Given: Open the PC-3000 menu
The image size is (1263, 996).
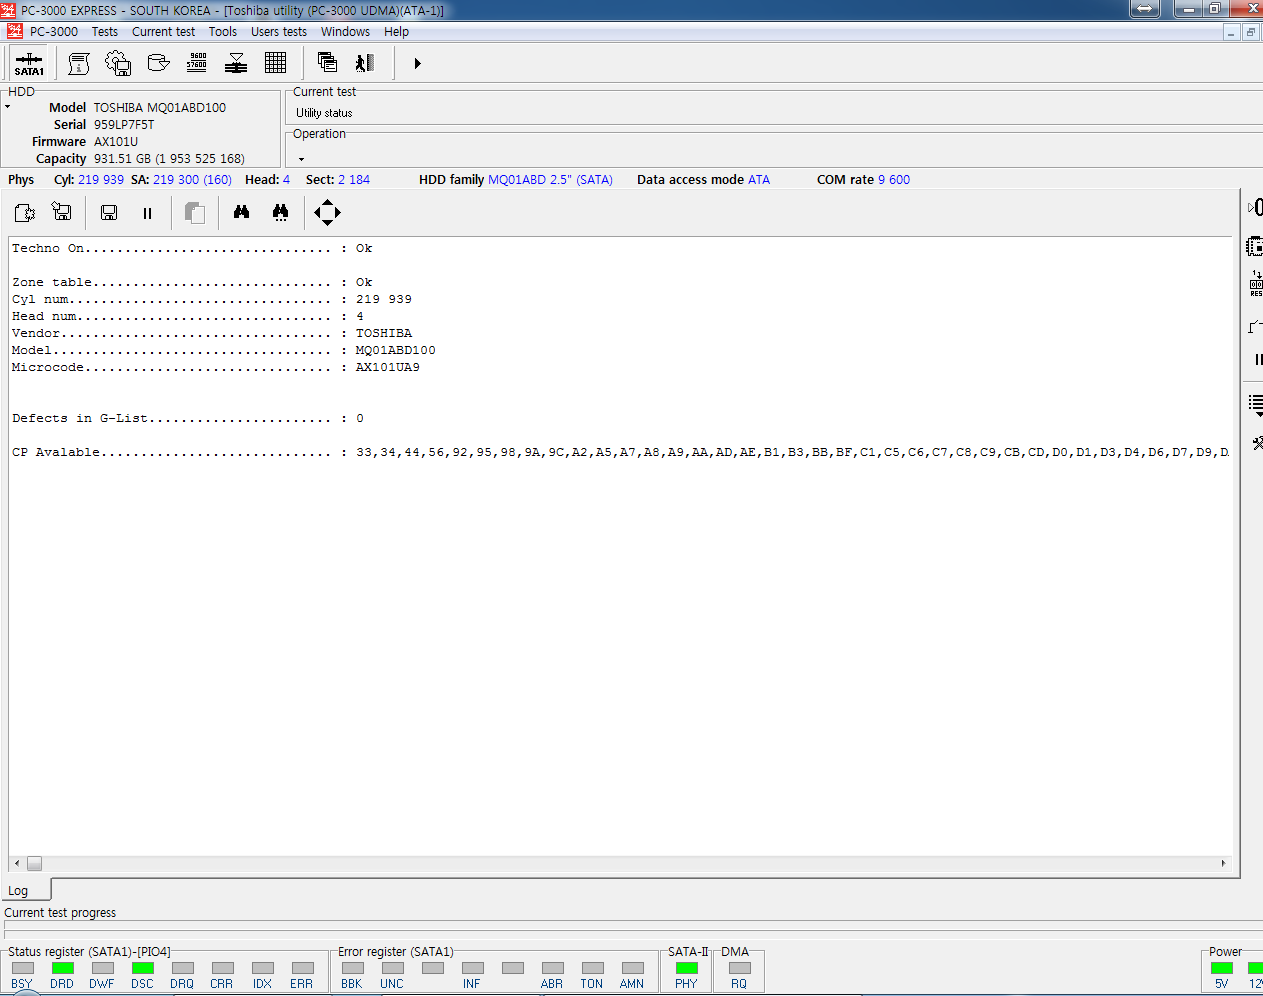Looking at the screenshot, I should (x=54, y=32).
